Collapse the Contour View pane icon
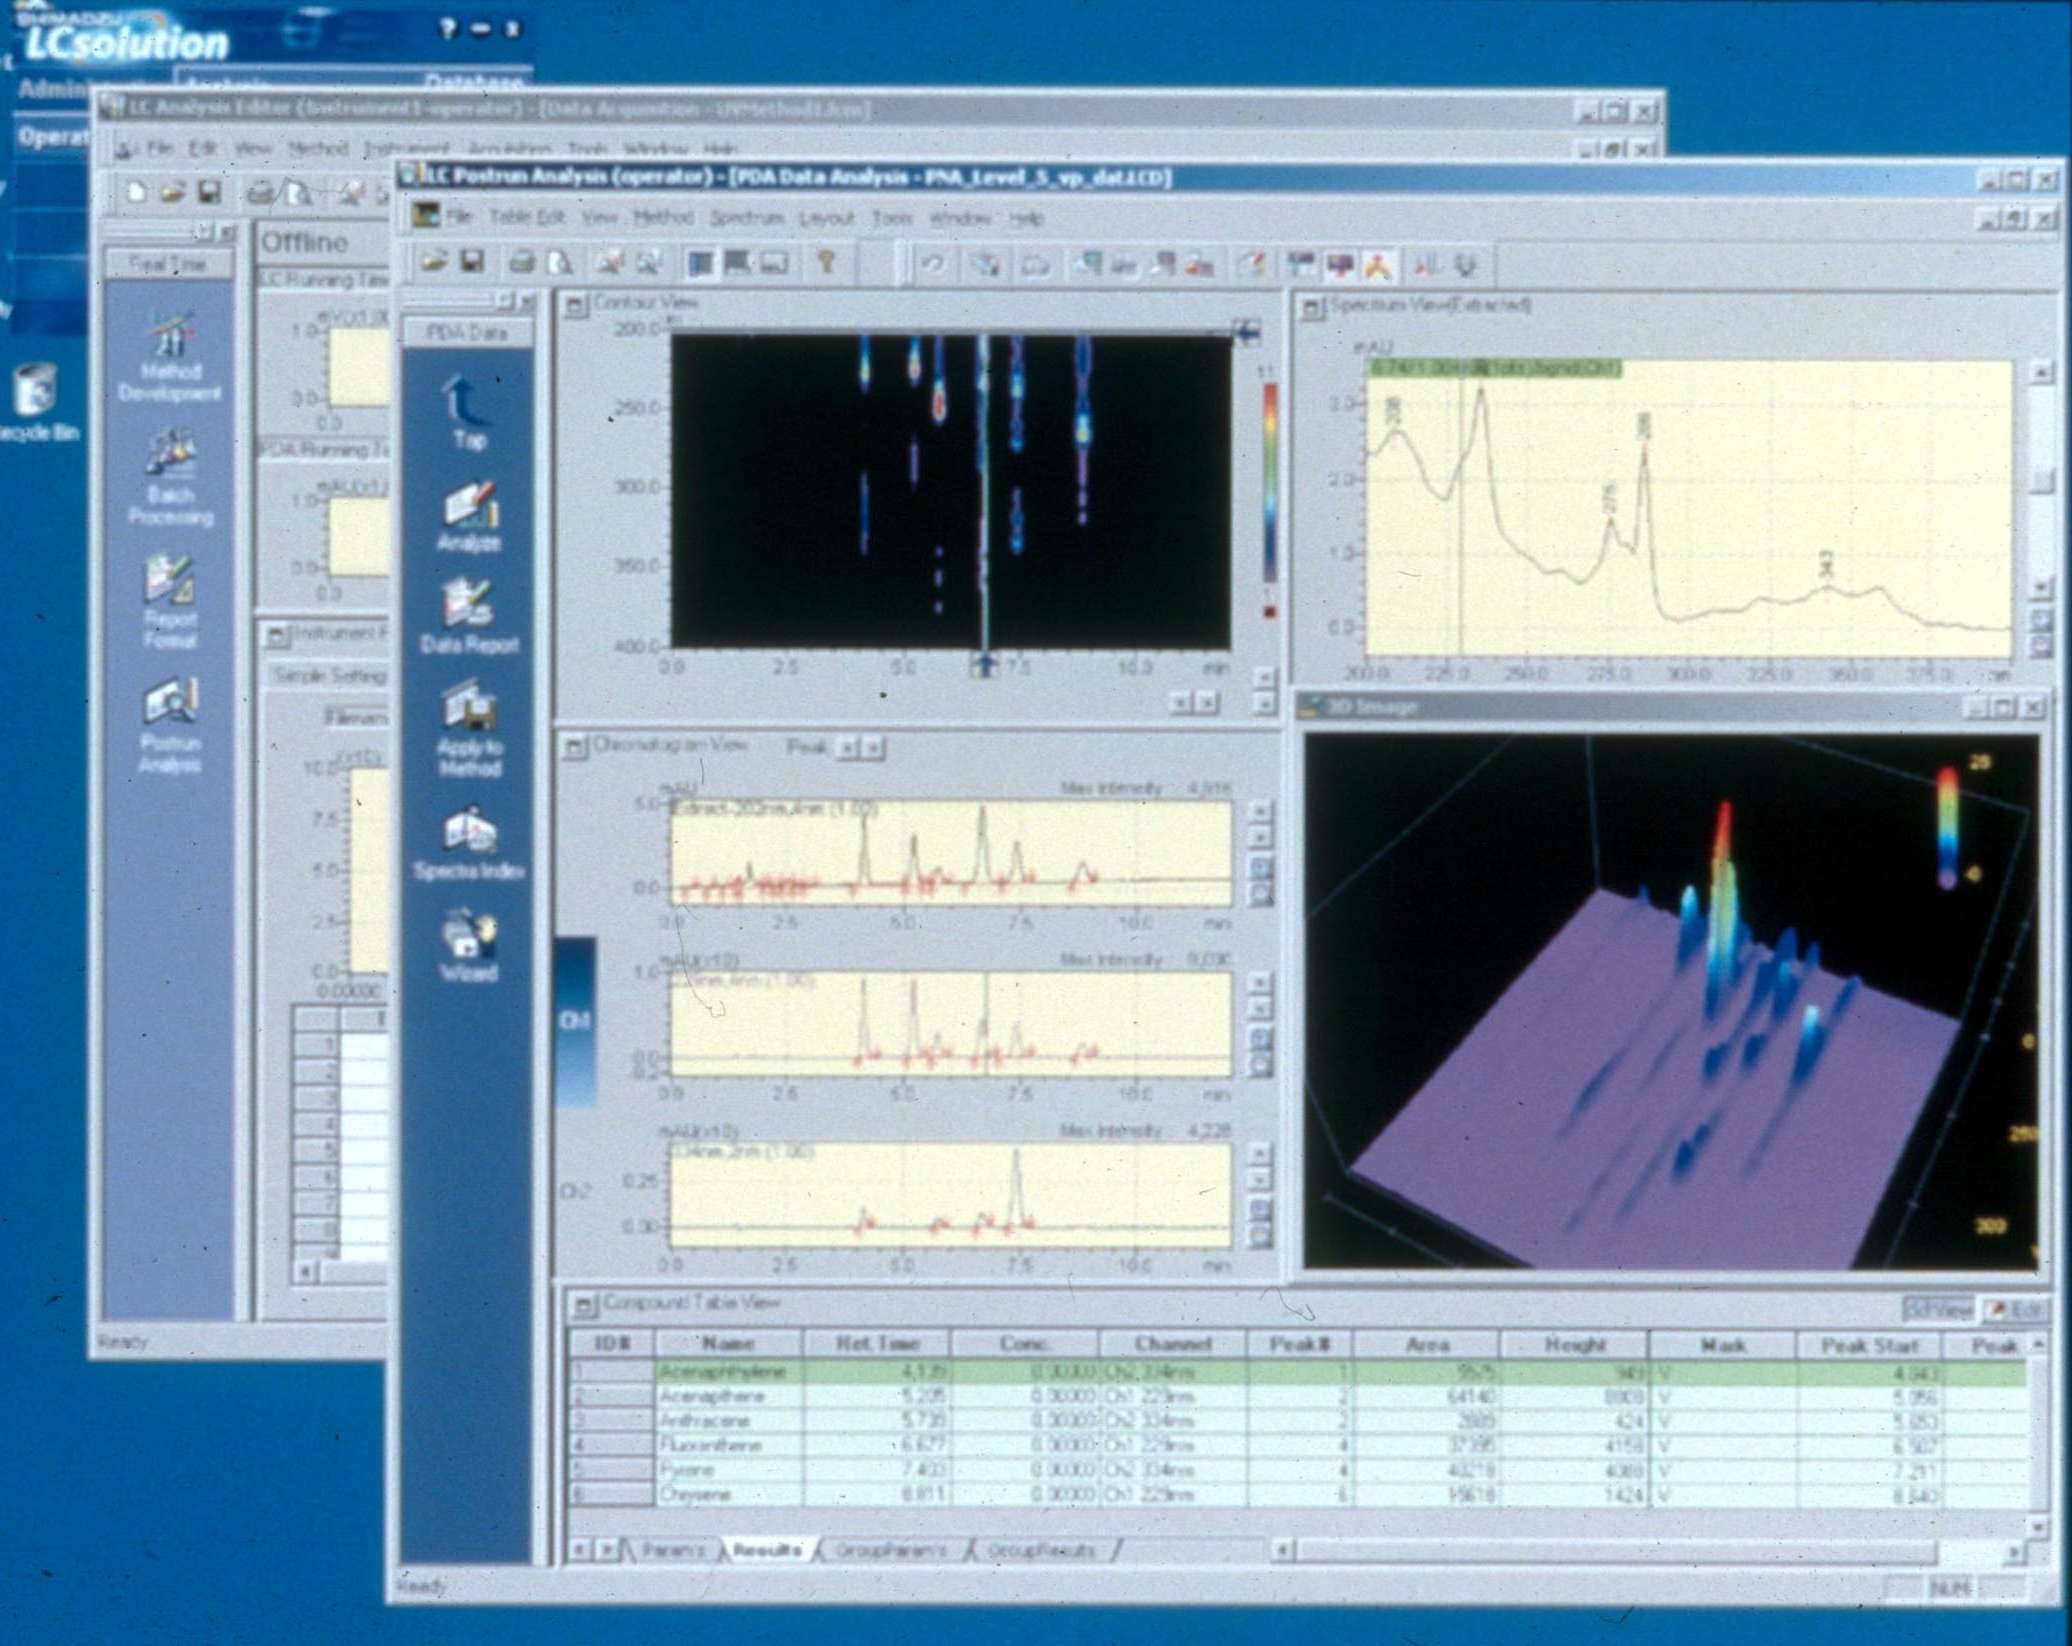Viewport: 2072px width, 1646px height. pos(575,306)
